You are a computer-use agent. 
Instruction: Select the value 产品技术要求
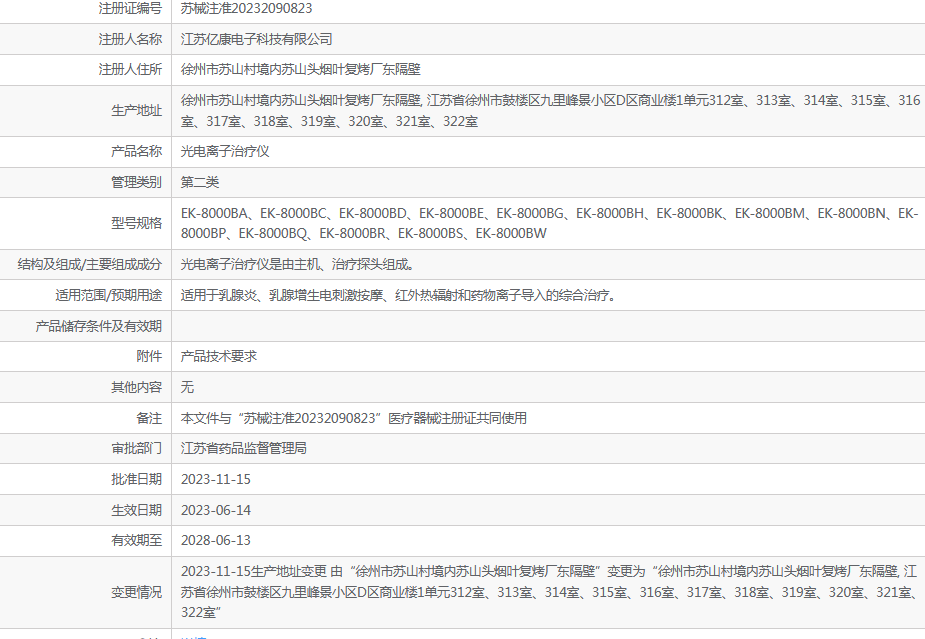click(219, 356)
